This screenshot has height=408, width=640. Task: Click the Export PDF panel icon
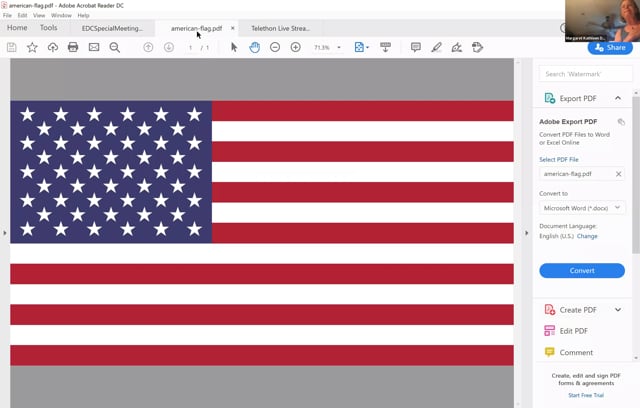[550, 98]
